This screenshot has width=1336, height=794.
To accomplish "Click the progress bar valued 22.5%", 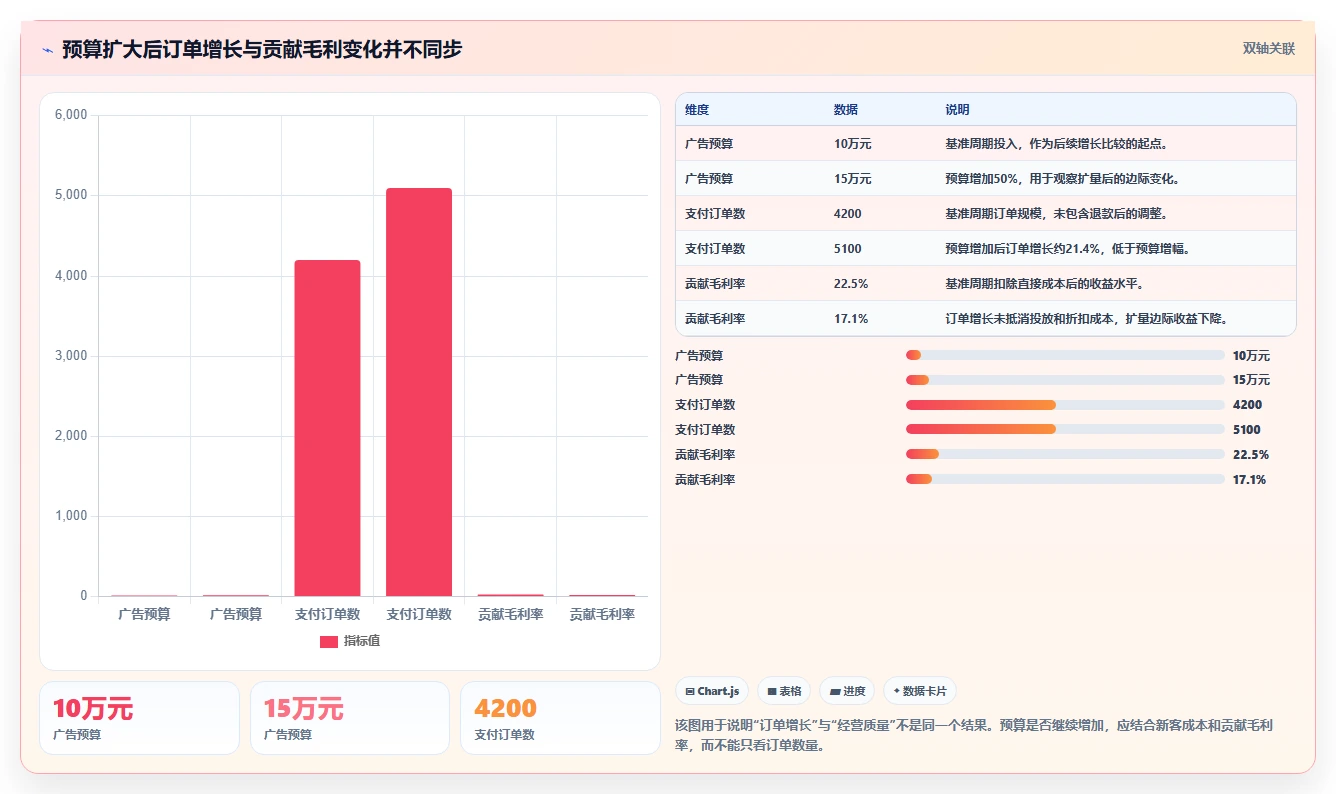I will [x=1065, y=454].
